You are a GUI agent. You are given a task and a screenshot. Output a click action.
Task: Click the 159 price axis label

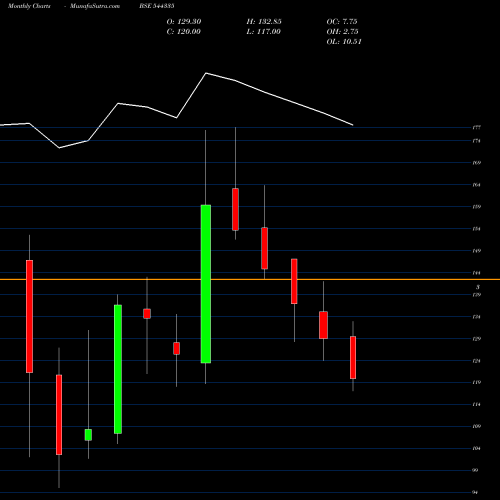[476, 207]
